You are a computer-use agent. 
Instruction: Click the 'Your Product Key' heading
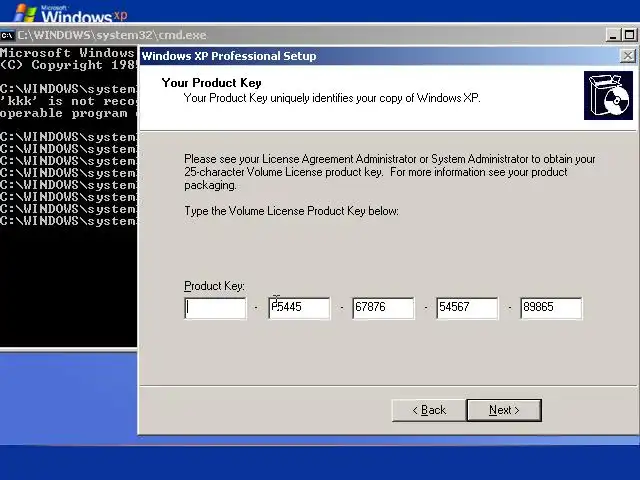click(211, 83)
